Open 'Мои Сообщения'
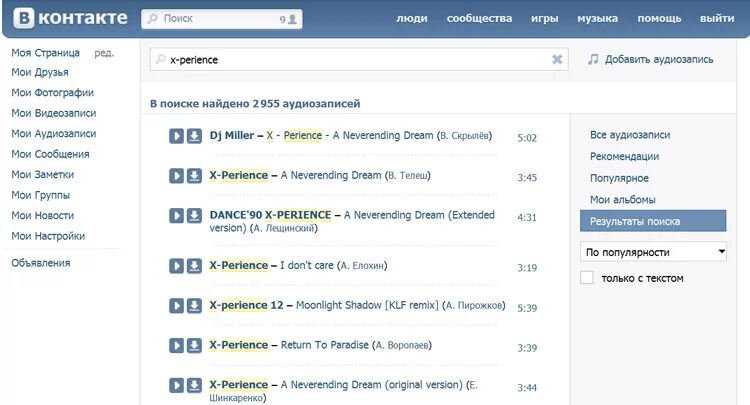Screen dimensions: 750x405 tap(50, 154)
